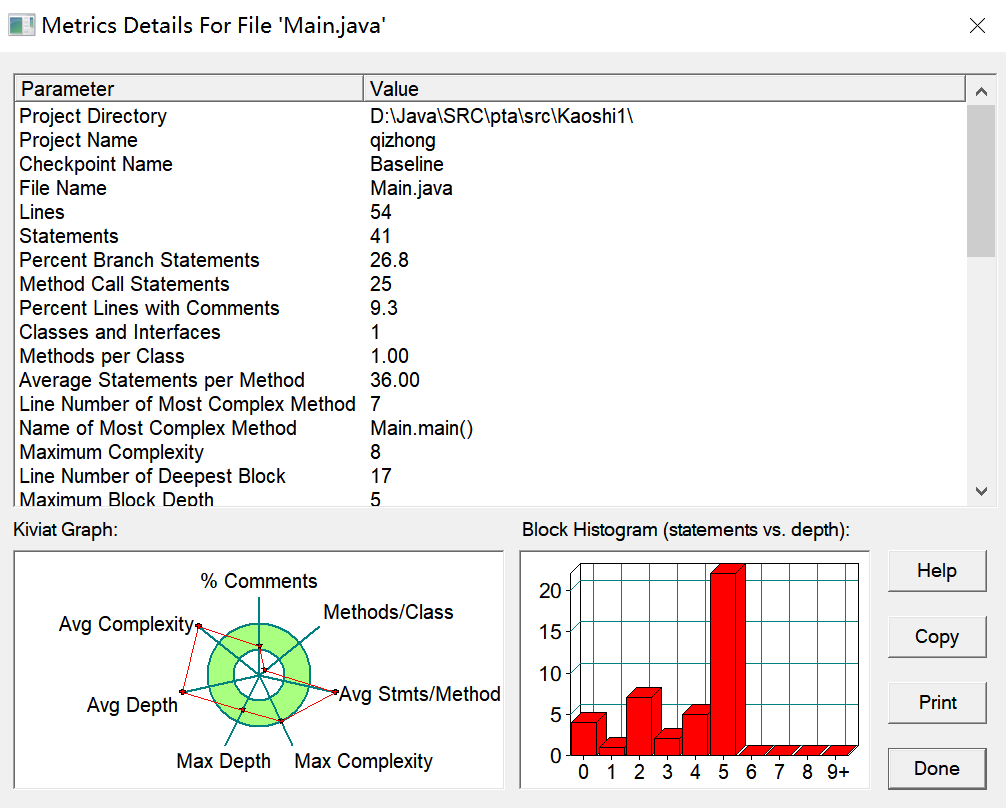This screenshot has height=808, width=1006.
Task: Select the Checkpoint Name row
Action: (490, 164)
